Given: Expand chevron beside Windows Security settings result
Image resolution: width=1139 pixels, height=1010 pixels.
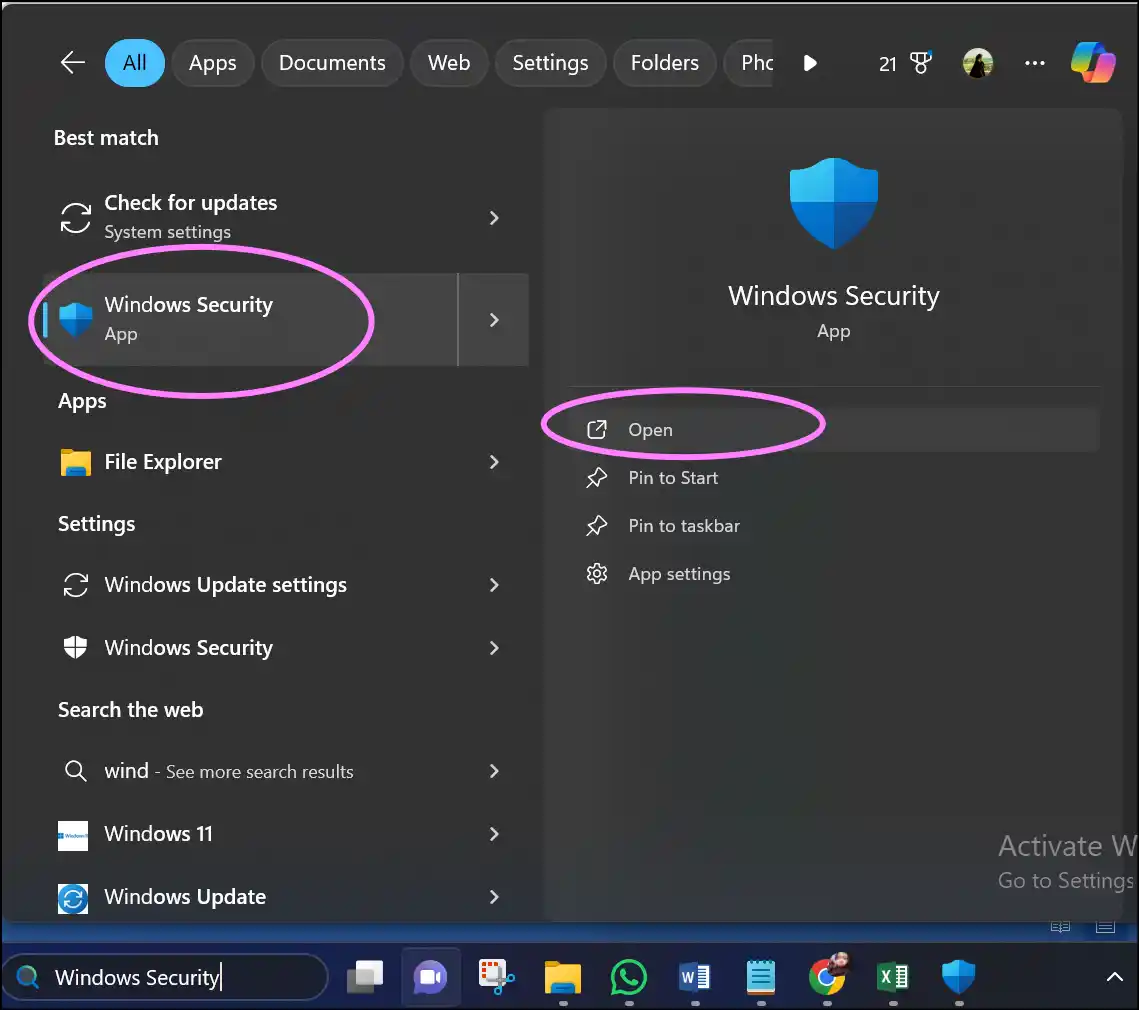Looking at the screenshot, I should [494, 647].
